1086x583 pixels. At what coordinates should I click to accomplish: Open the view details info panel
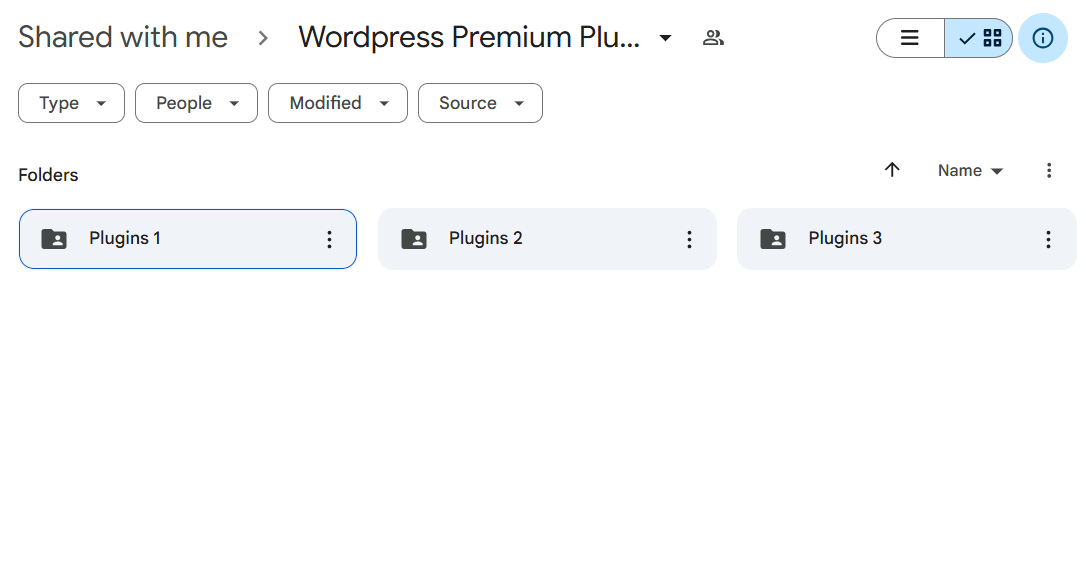coord(1042,38)
